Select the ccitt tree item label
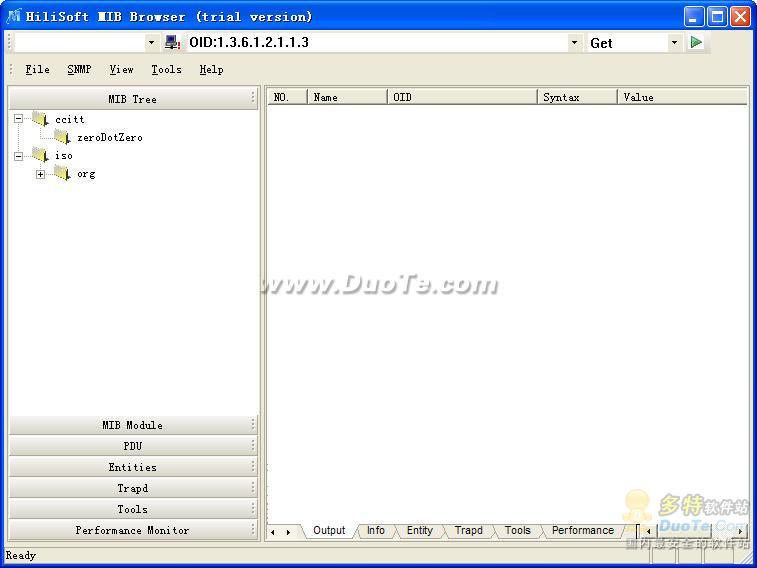 point(70,119)
